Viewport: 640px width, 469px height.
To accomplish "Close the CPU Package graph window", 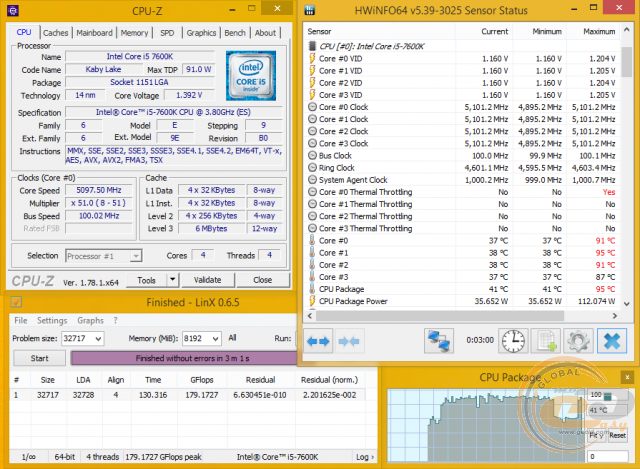I will click(x=627, y=377).
